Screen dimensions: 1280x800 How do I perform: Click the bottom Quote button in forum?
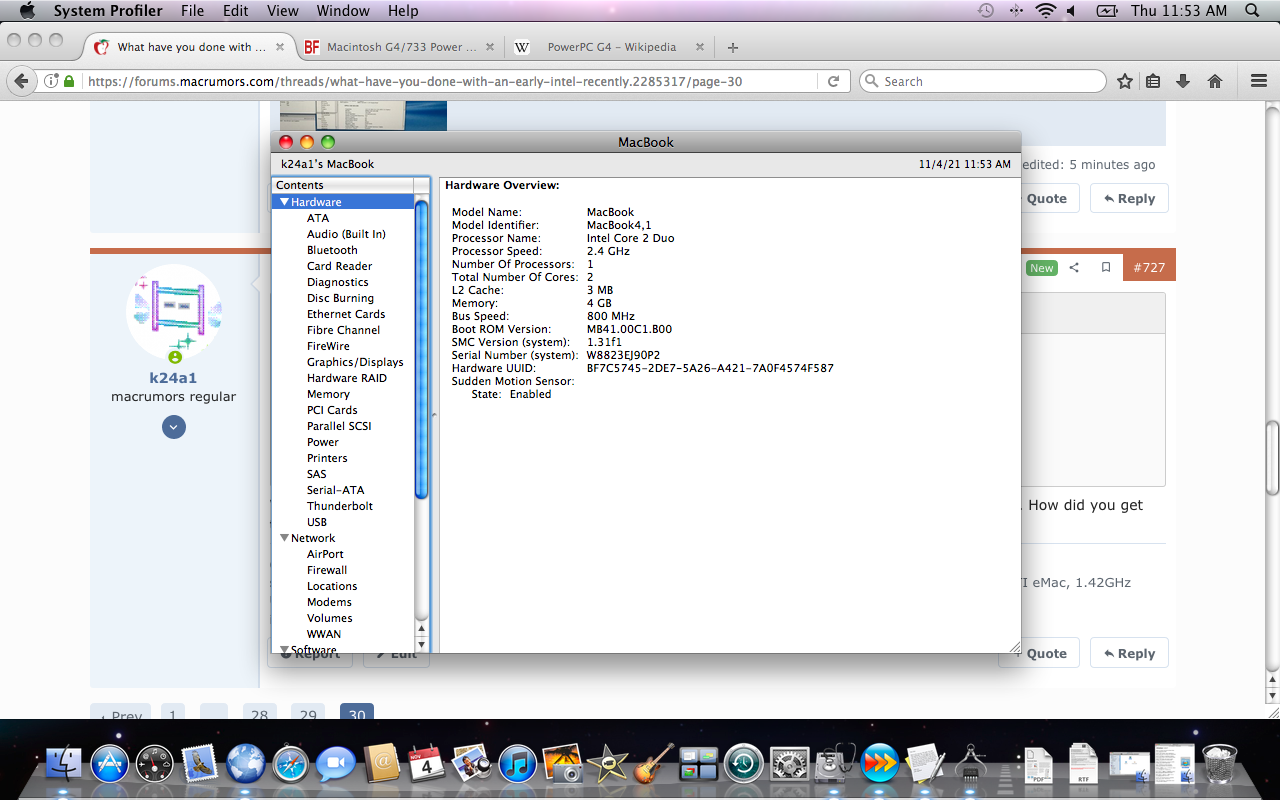point(1040,653)
